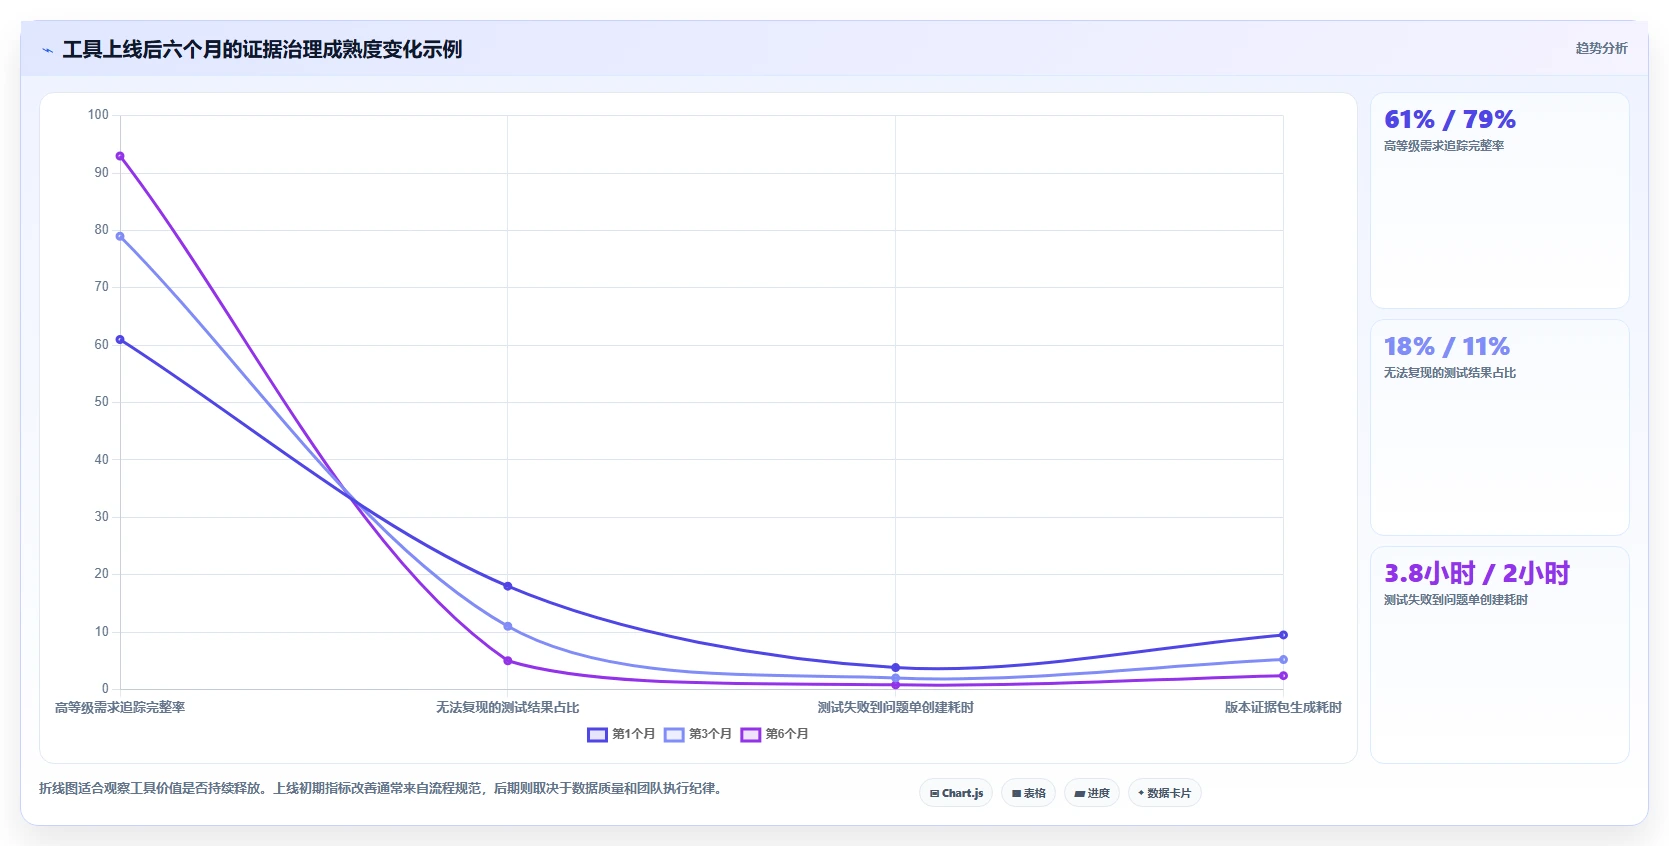Click the y-axis tick label 100

click(x=98, y=115)
